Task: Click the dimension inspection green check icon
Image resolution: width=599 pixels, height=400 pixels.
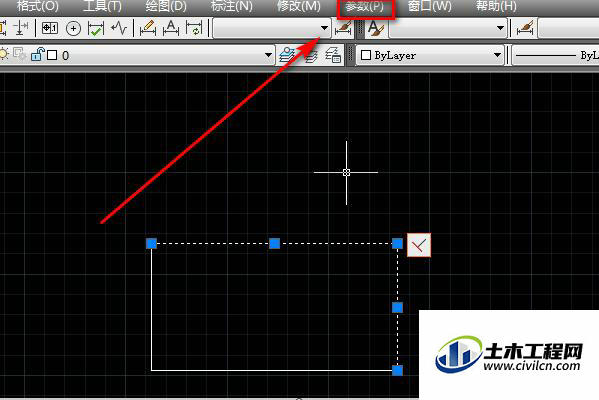Action: click(x=96, y=29)
